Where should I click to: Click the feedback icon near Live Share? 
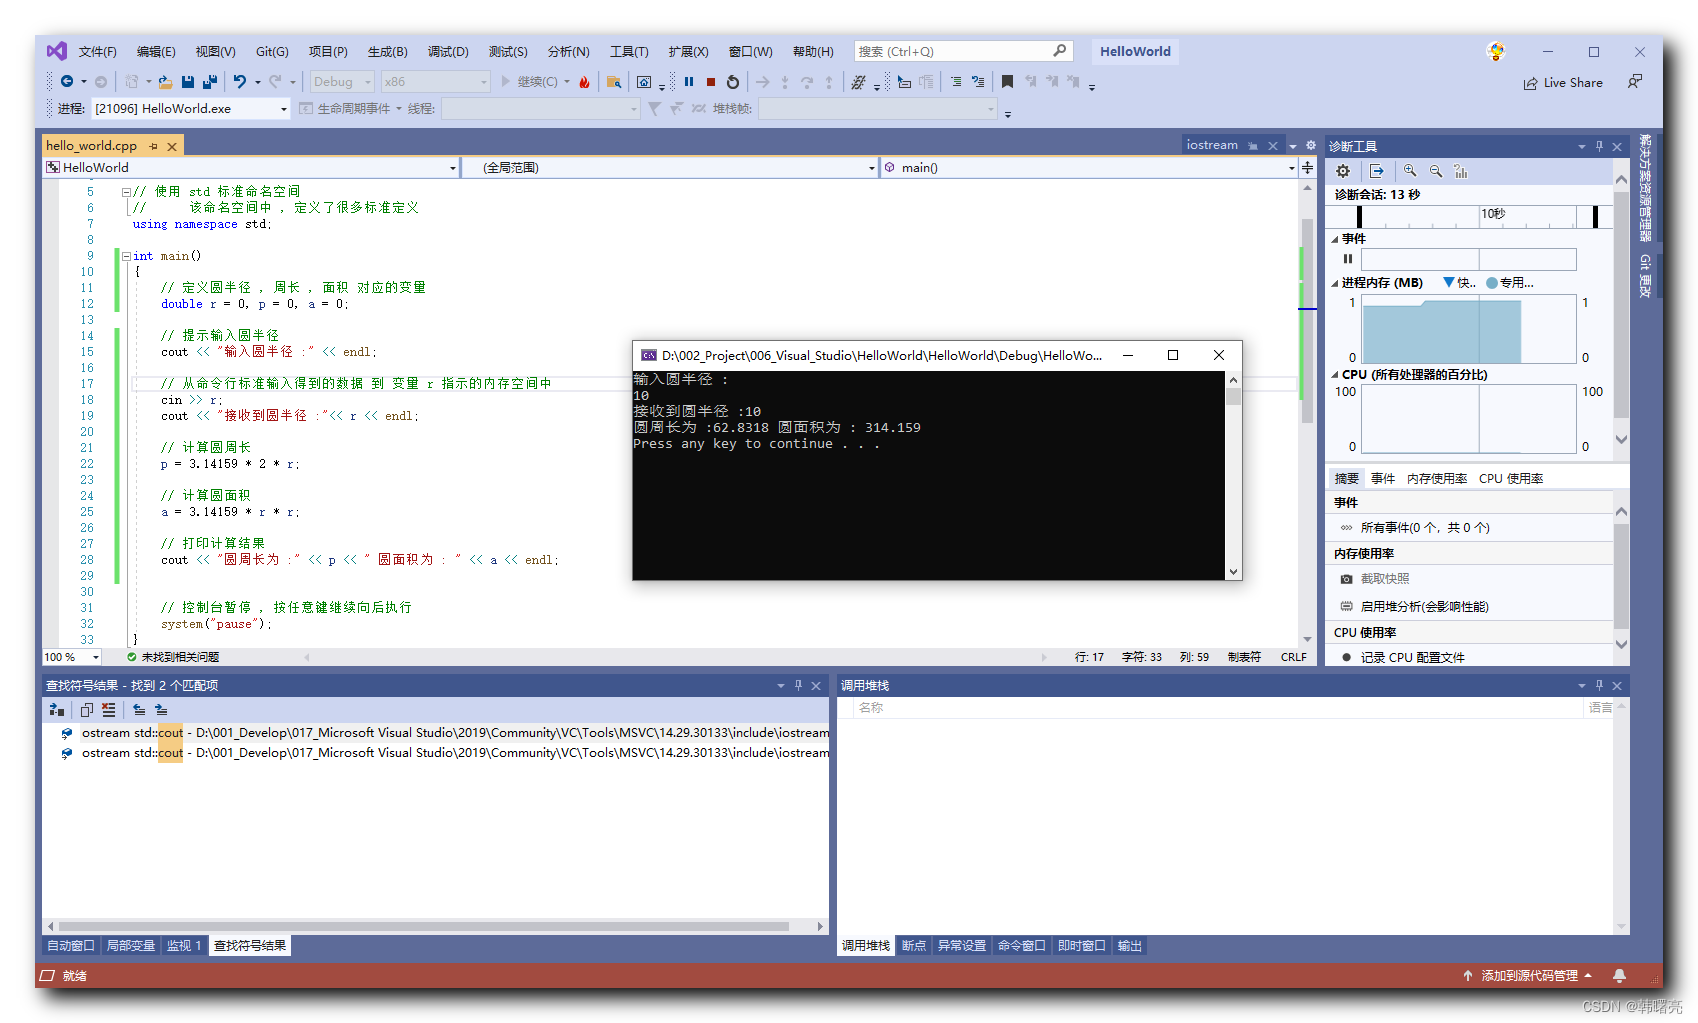click(1635, 82)
